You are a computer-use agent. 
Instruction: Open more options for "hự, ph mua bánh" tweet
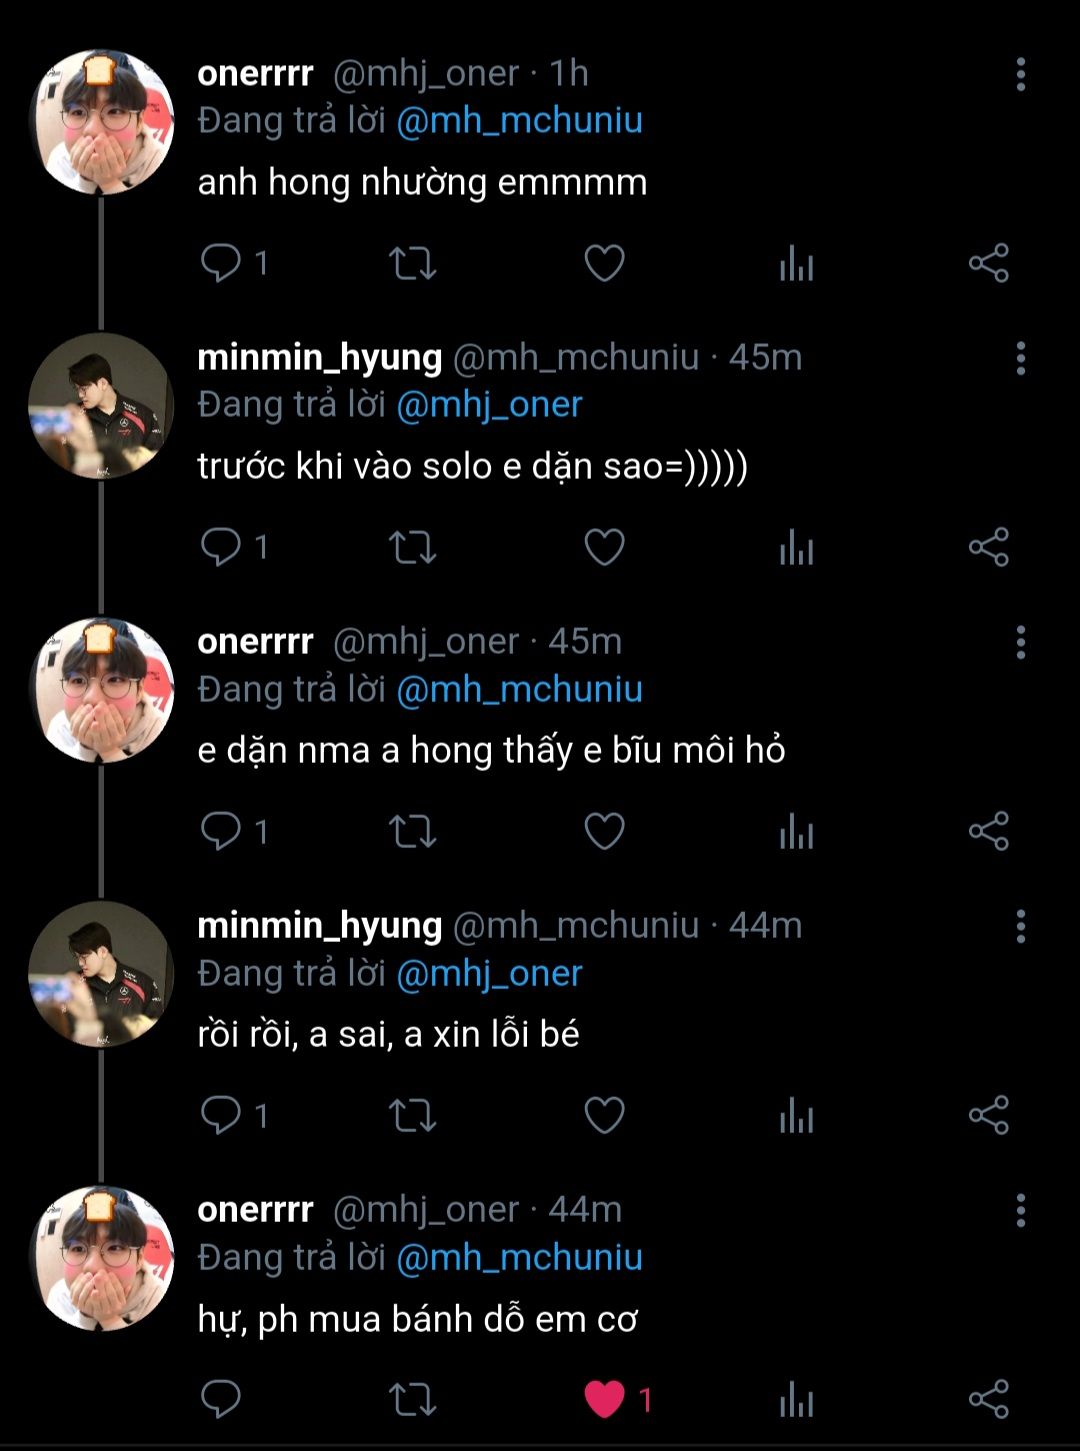[1020, 1210]
